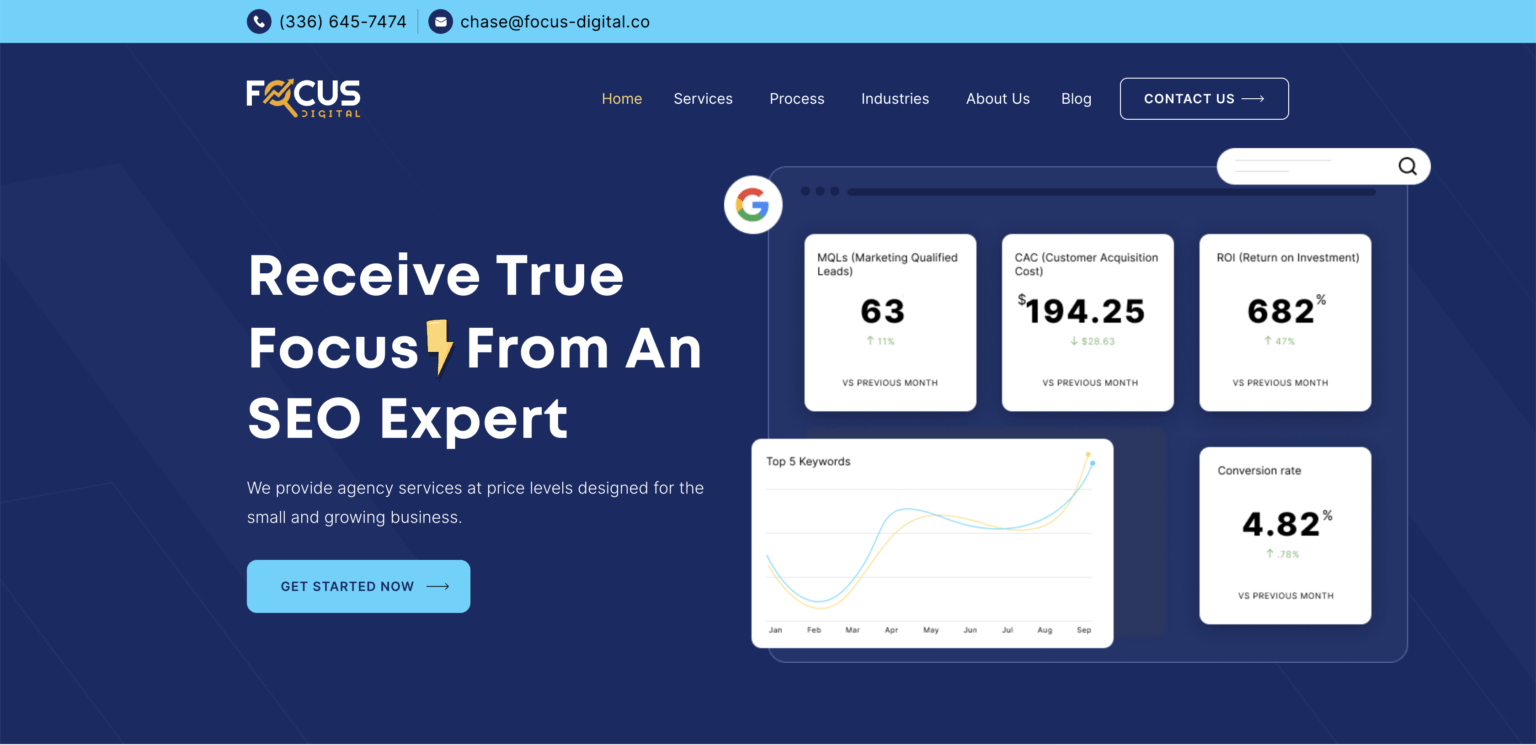Navigate to About Us

997,99
